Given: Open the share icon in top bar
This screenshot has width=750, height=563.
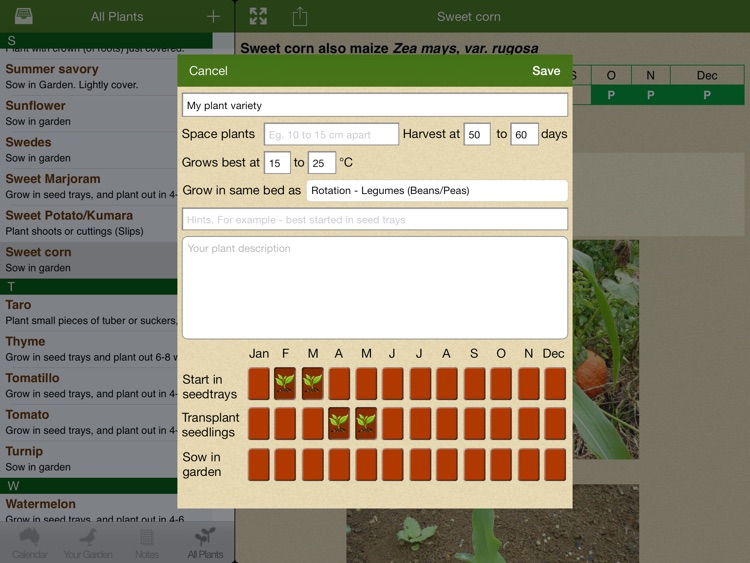Looking at the screenshot, I should [300, 16].
